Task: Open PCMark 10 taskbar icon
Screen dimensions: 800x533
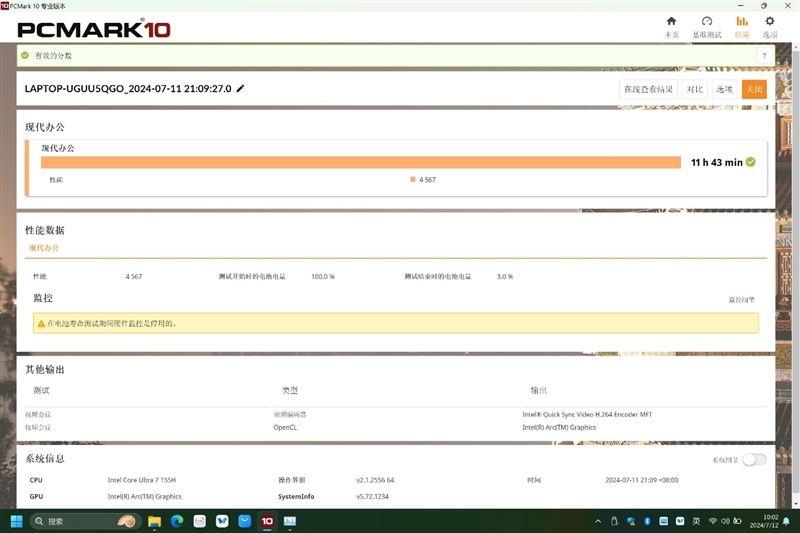Action: point(267,521)
